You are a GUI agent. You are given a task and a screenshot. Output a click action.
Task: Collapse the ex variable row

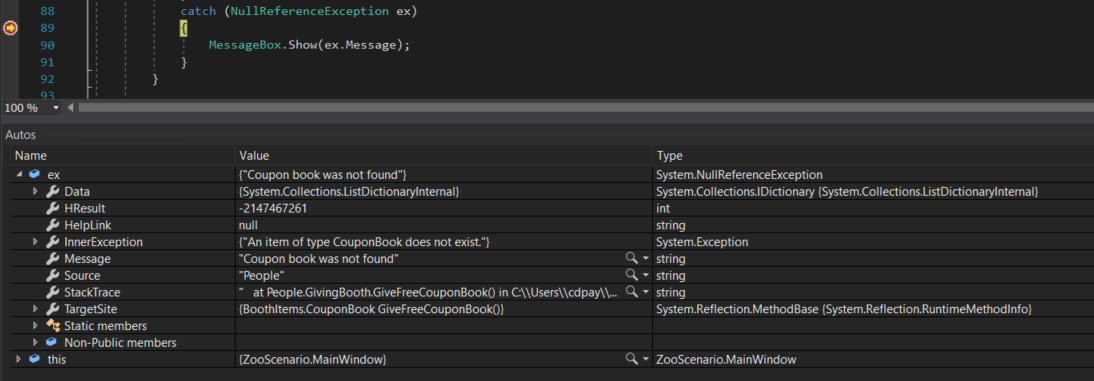pos(19,175)
